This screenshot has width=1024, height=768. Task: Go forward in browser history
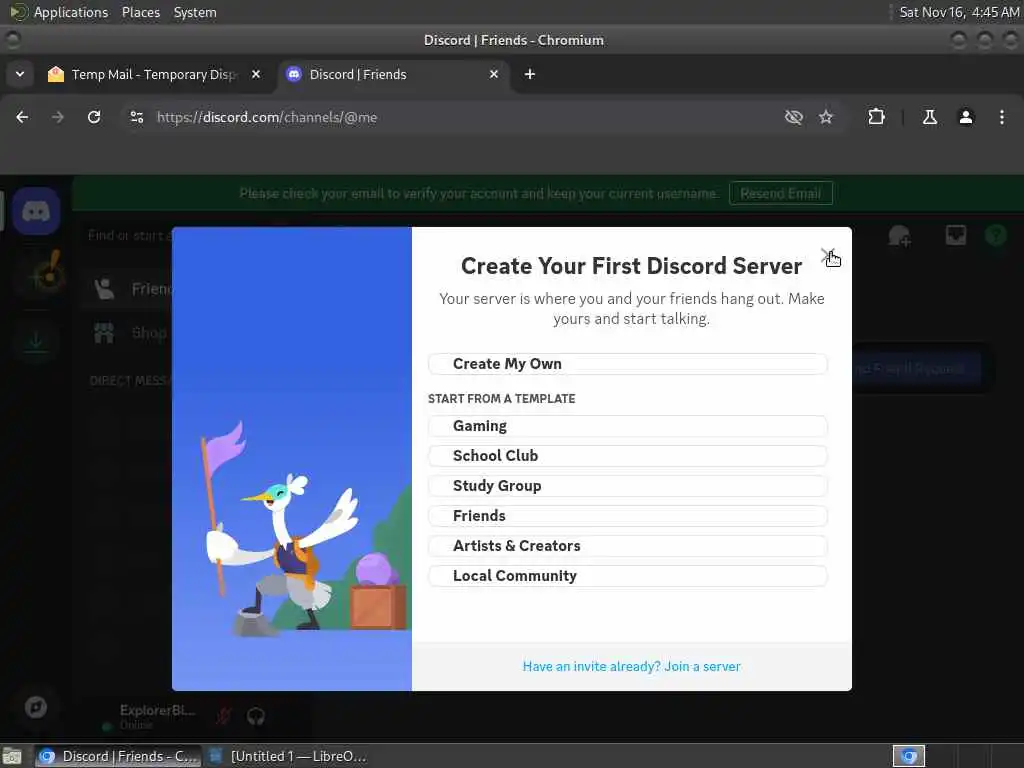pyautogui.click(x=58, y=118)
